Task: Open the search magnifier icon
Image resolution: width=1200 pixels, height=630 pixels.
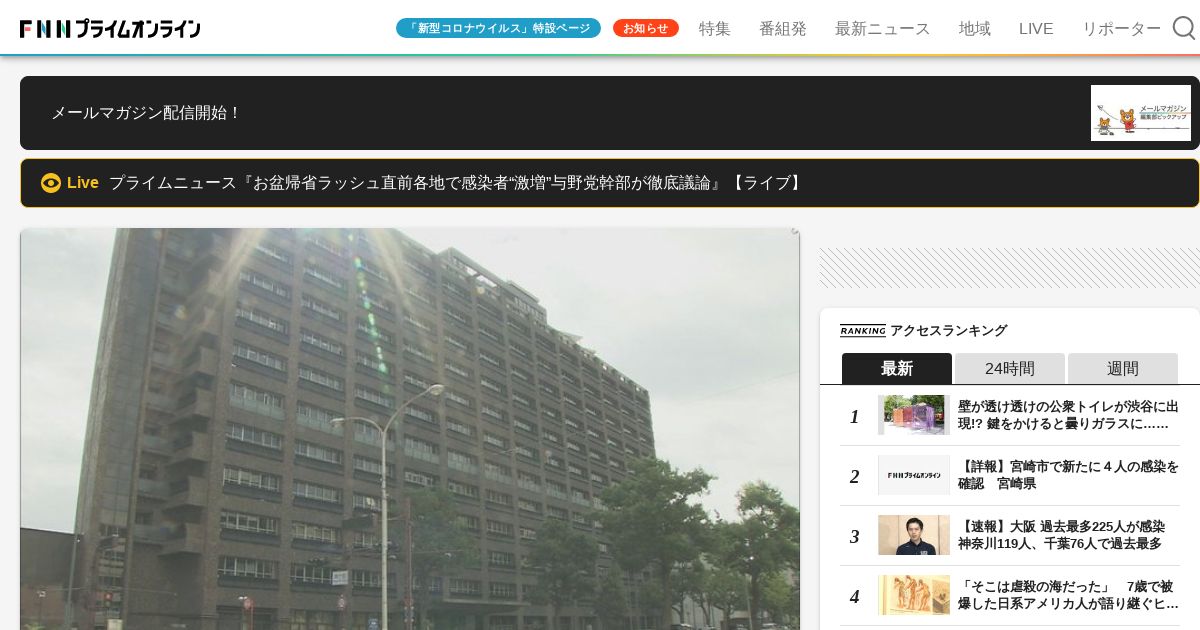Action: pyautogui.click(x=1184, y=28)
